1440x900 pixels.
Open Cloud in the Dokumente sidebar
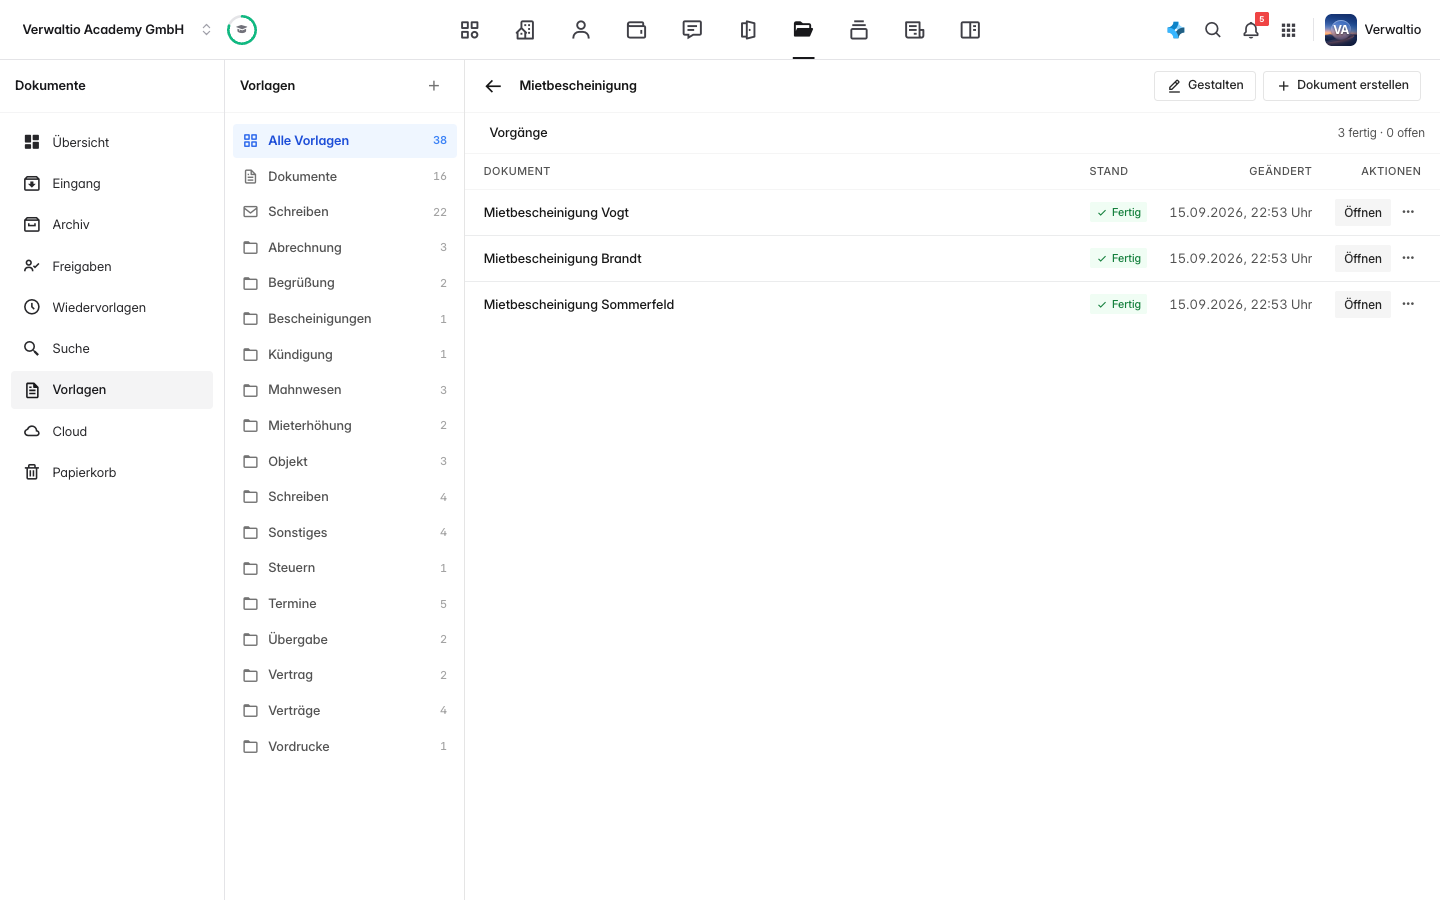pos(112,431)
